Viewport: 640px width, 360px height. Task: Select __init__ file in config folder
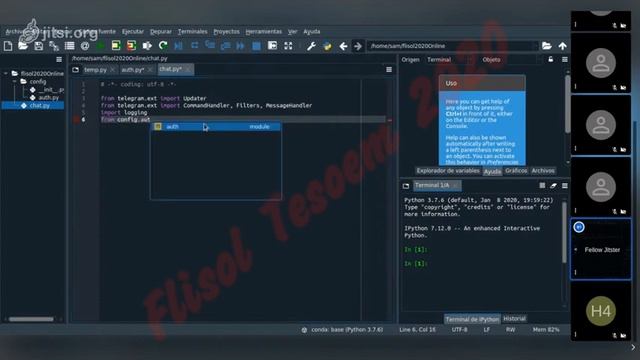(x=51, y=90)
